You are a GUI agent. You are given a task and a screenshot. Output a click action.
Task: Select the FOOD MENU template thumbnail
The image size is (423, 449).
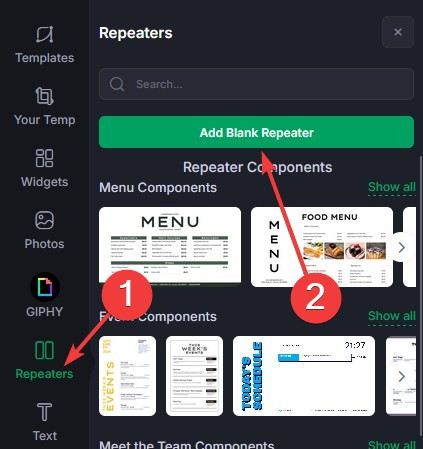coord(322,247)
